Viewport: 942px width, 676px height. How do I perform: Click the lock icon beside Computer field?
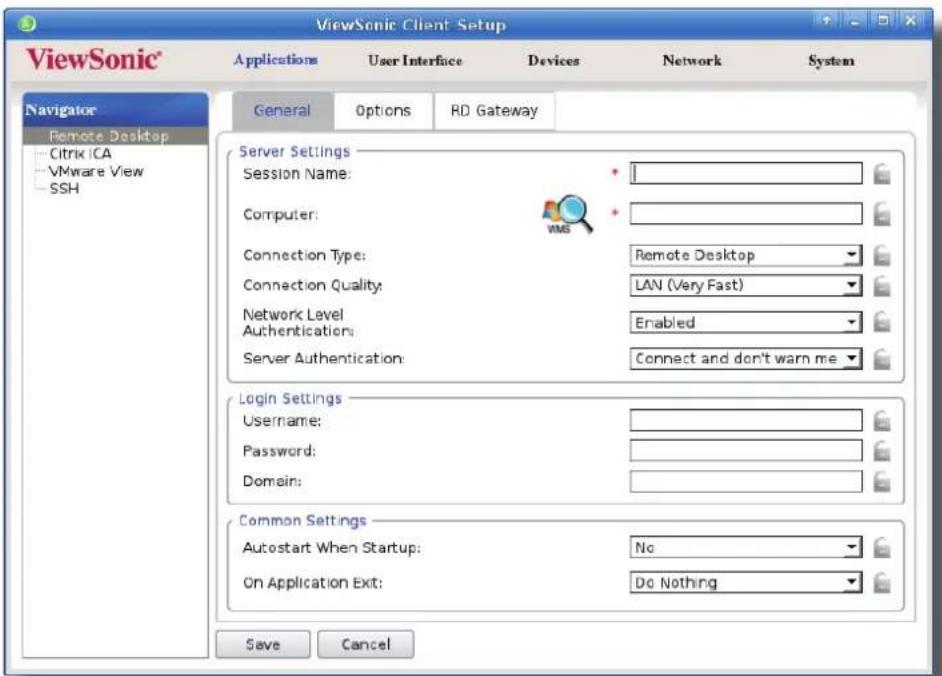pos(881,215)
